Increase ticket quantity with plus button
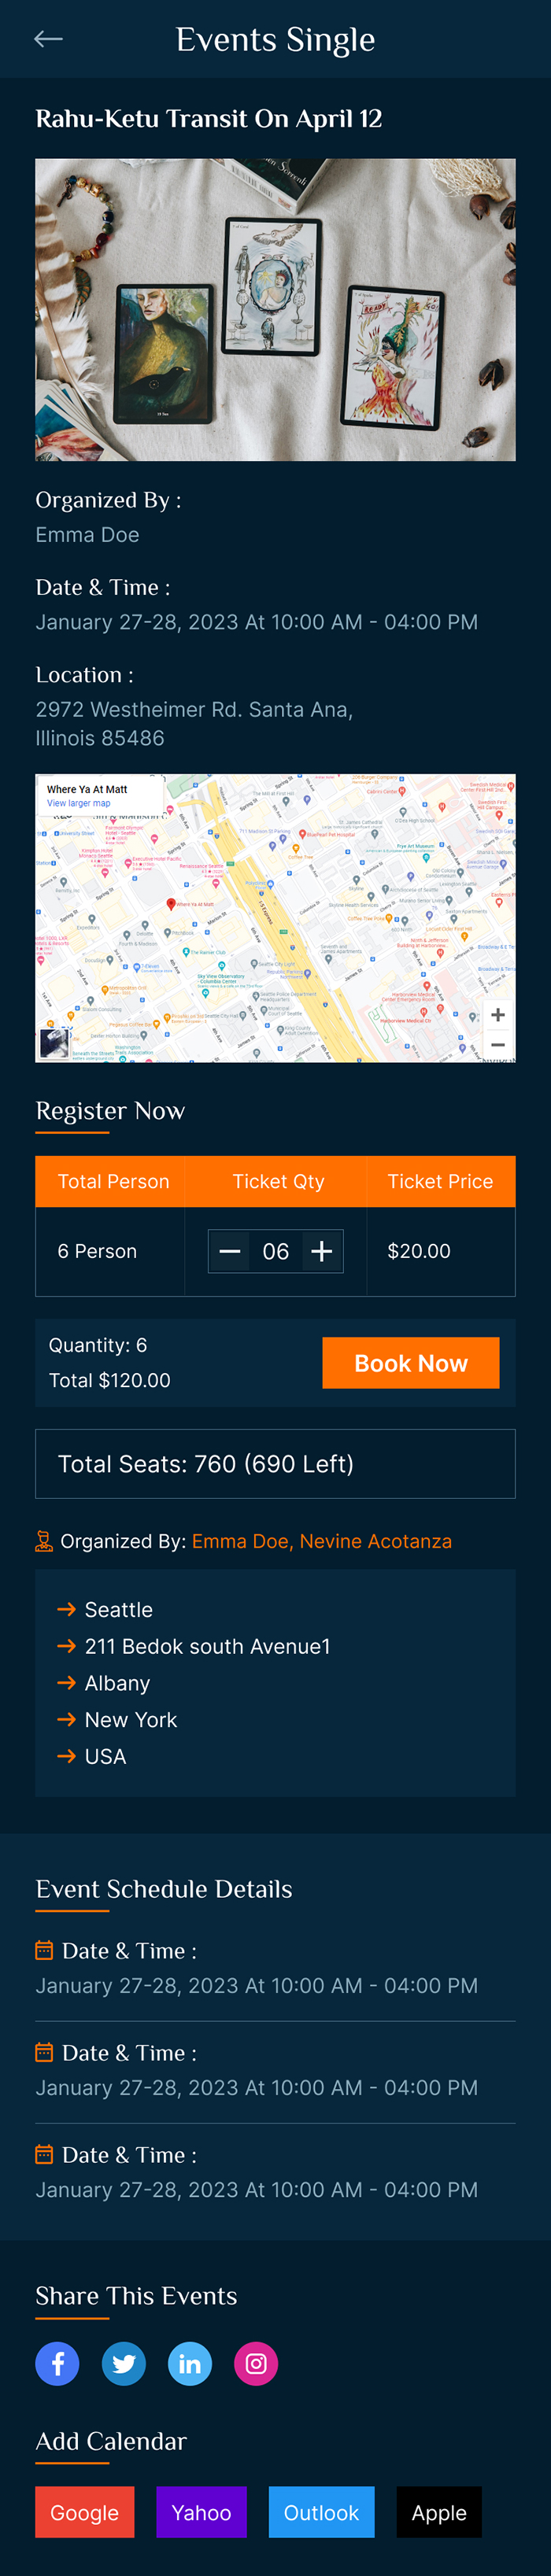This screenshot has width=551, height=2576. click(321, 1251)
